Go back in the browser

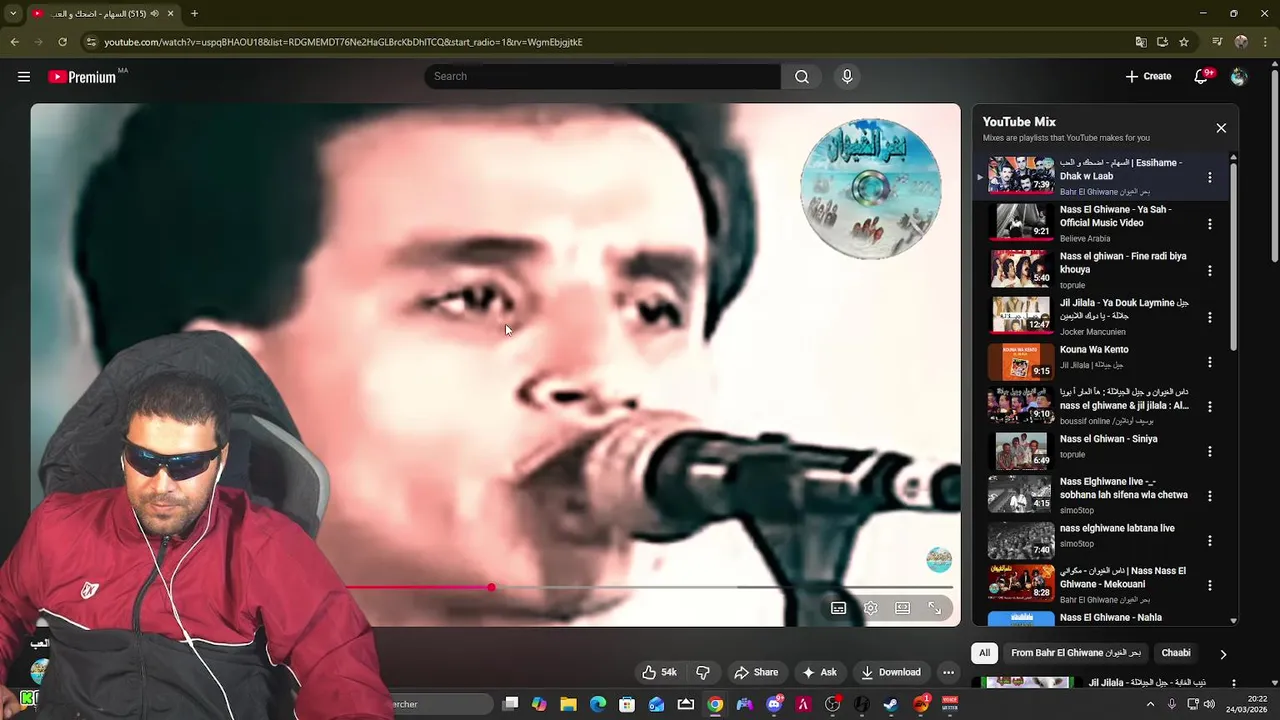(14, 42)
